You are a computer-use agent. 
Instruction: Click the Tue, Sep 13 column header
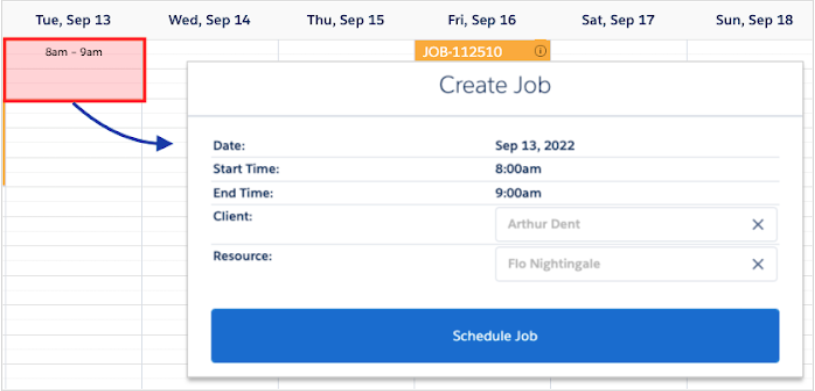pyautogui.click(x=73, y=20)
